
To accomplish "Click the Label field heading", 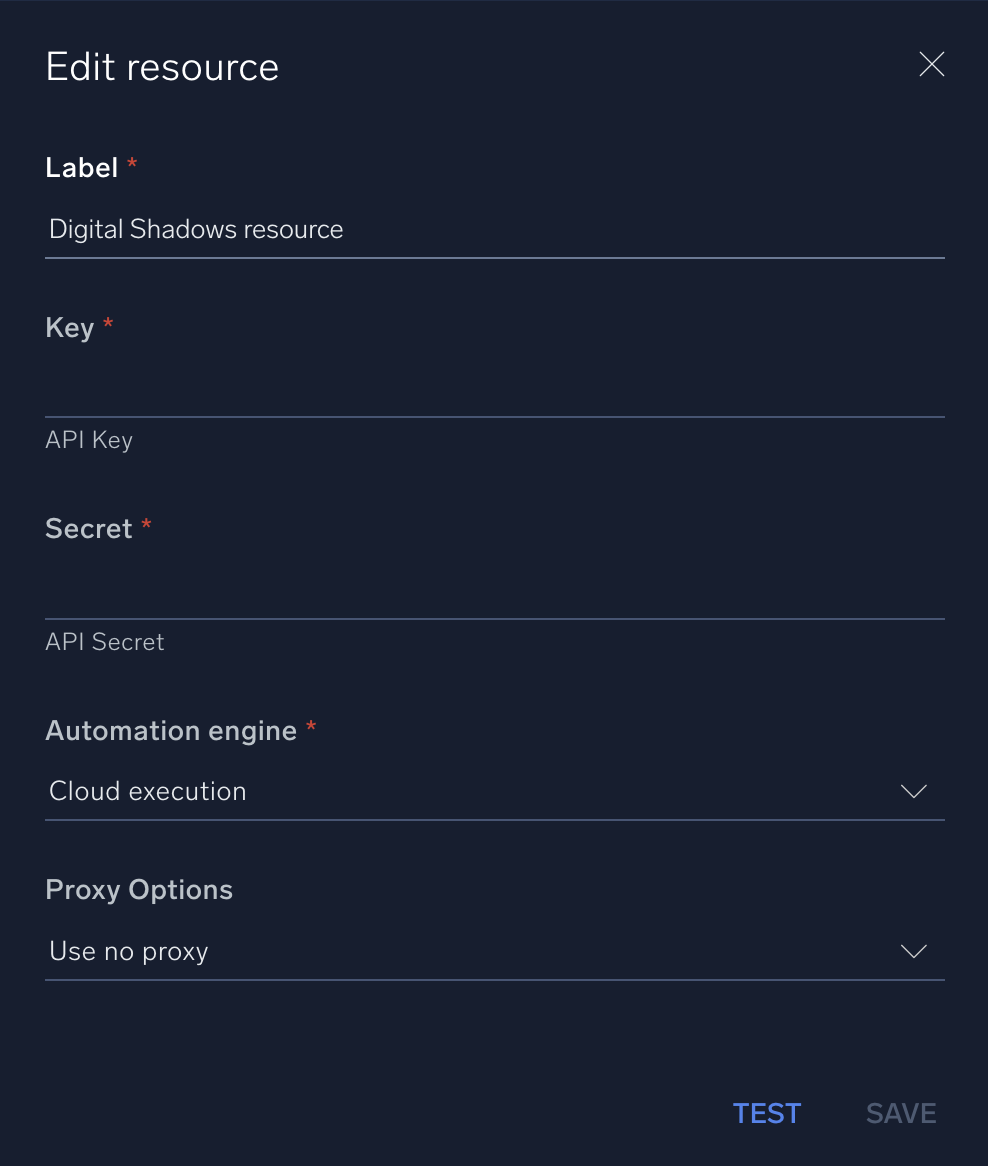I will [x=82, y=168].
